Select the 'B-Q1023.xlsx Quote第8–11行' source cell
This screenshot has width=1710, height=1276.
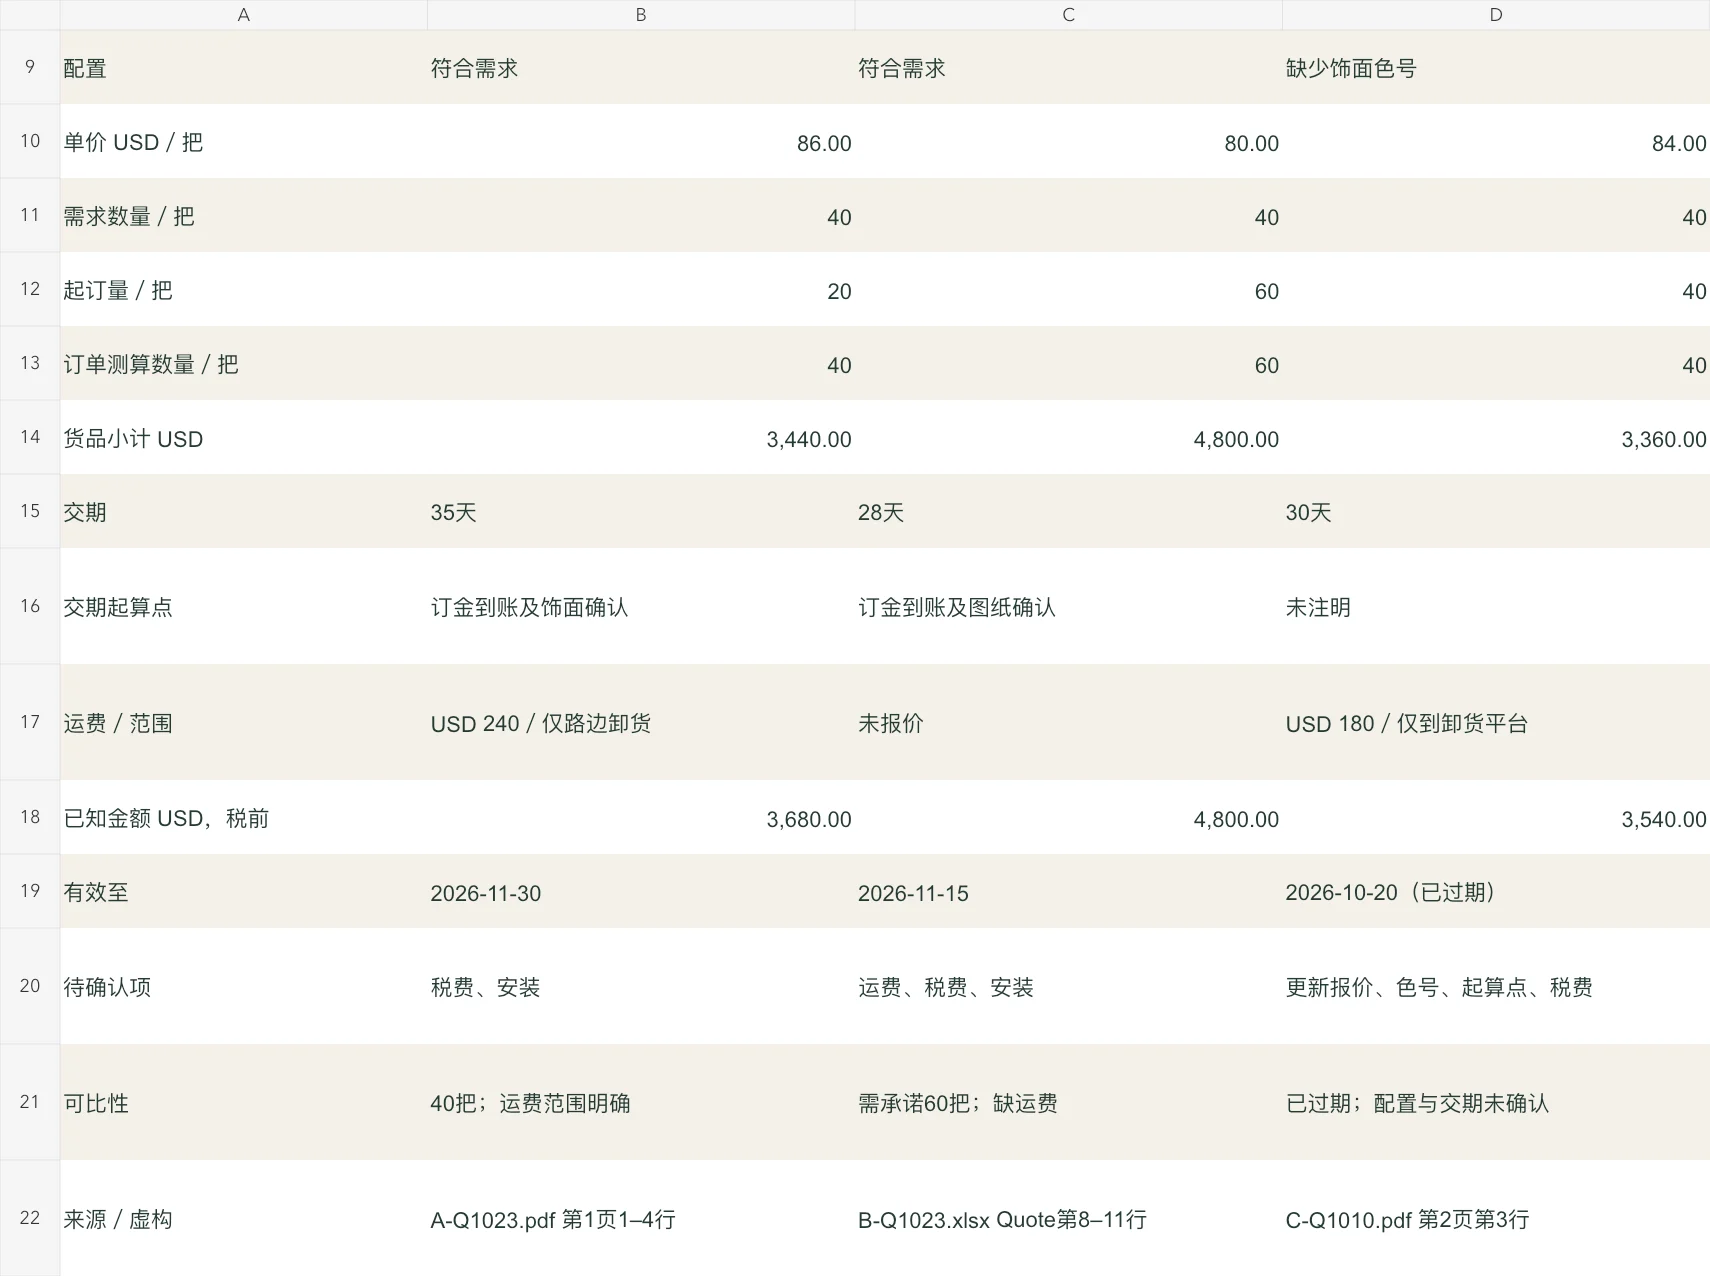(1068, 1218)
